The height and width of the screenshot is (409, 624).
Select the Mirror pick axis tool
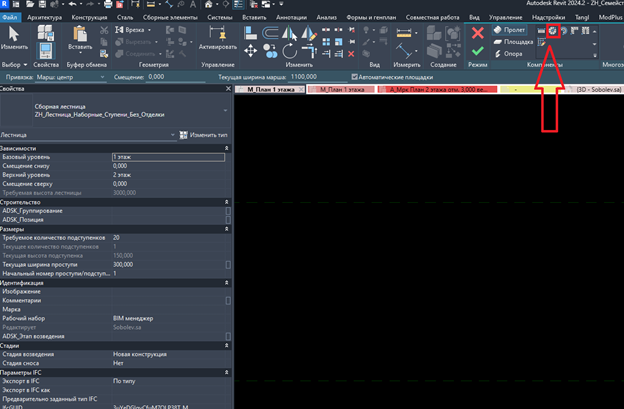289,33
